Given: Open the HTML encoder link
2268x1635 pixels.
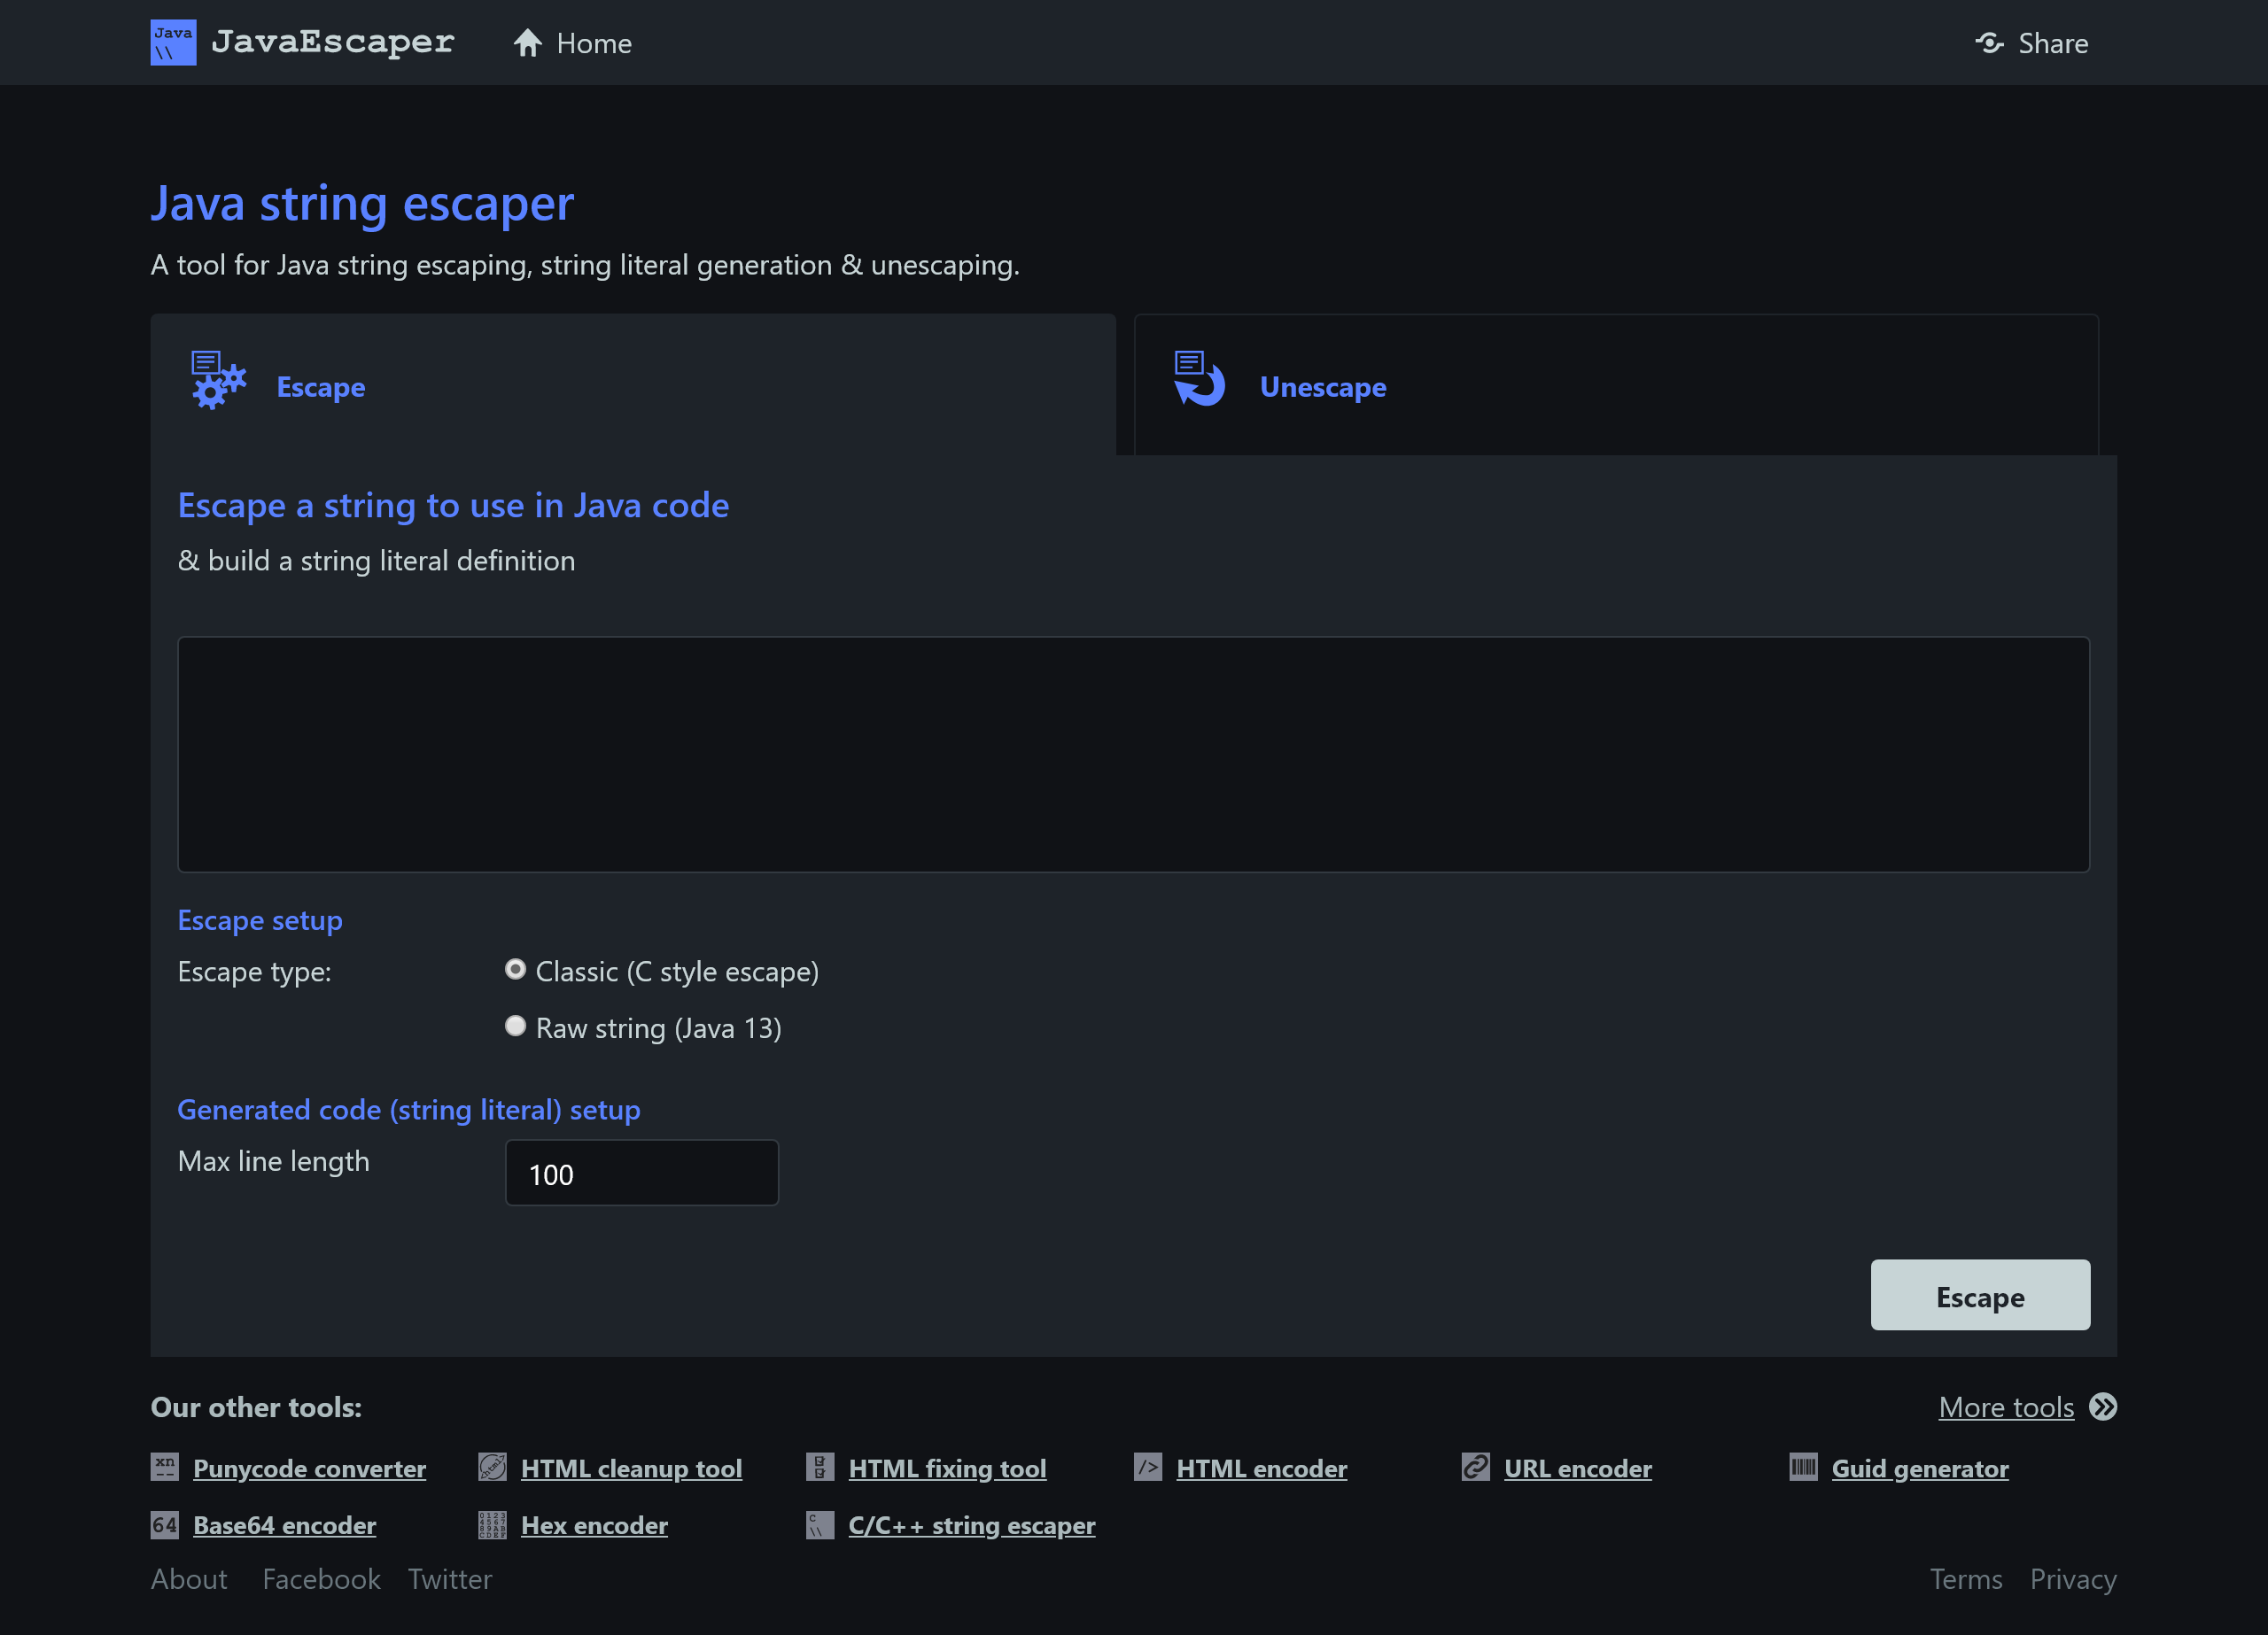Looking at the screenshot, I should tap(1262, 1468).
